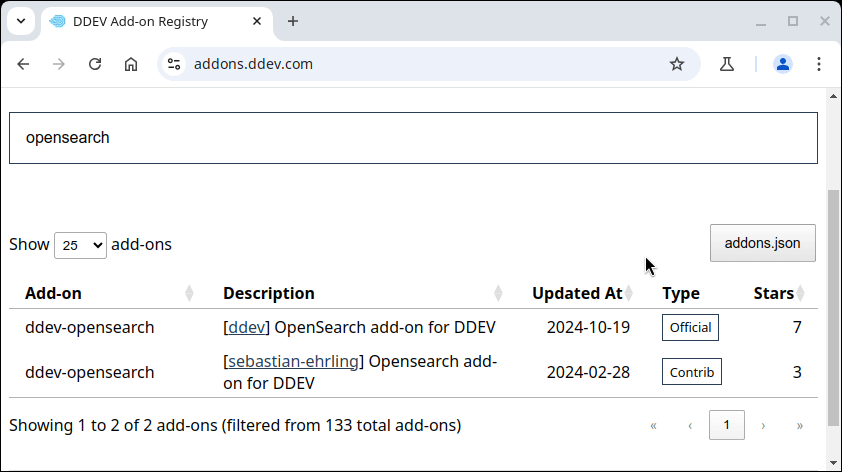The width and height of the screenshot is (842, 472).
Task: Open the user profile avatar icon
Action: 782,64
